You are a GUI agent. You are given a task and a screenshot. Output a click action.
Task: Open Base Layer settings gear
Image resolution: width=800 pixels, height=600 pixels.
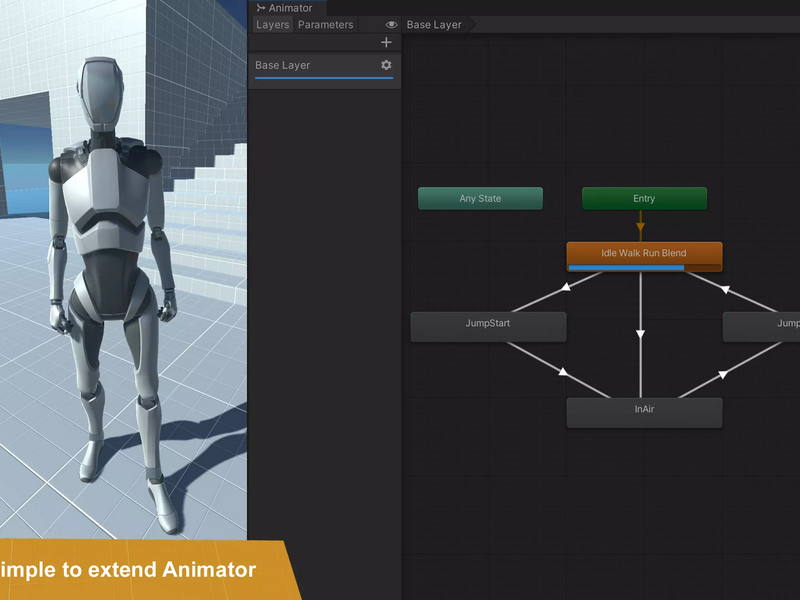click(x=386, y=65)
